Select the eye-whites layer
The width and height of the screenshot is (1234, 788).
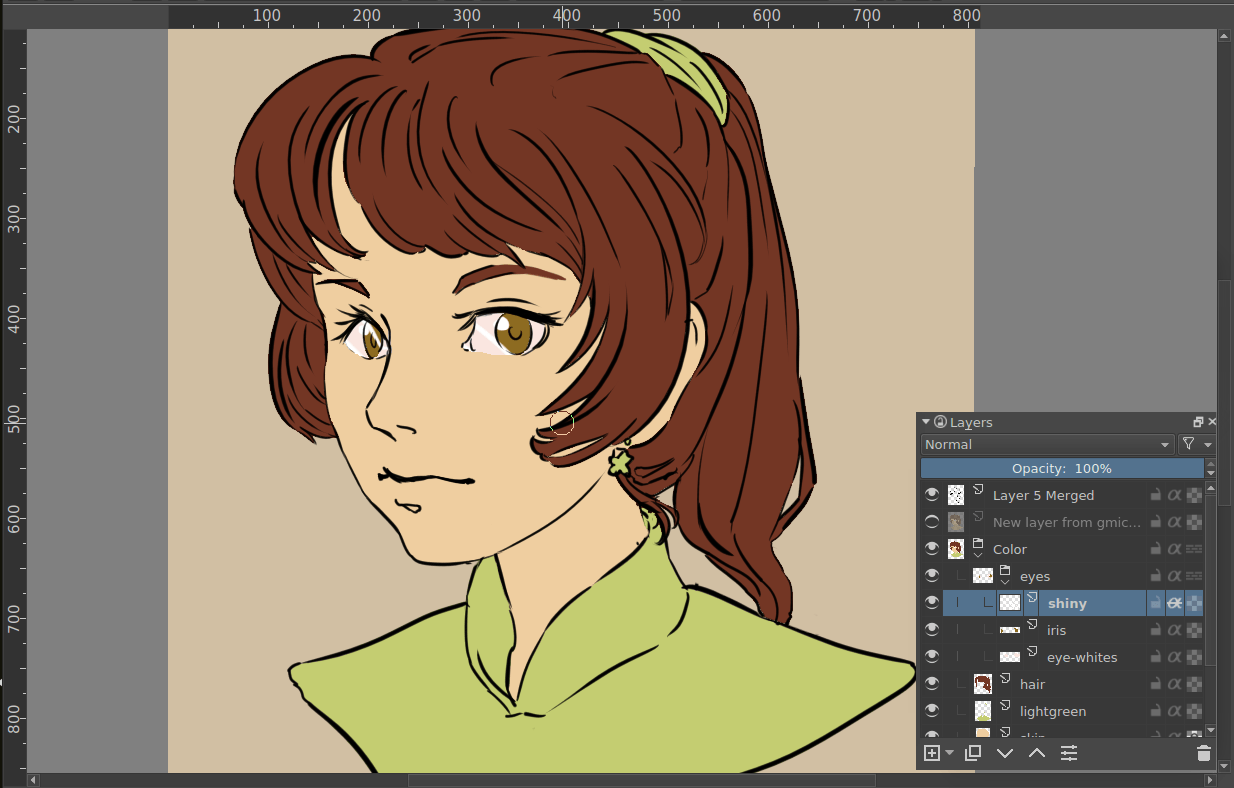pos(1082,657)
